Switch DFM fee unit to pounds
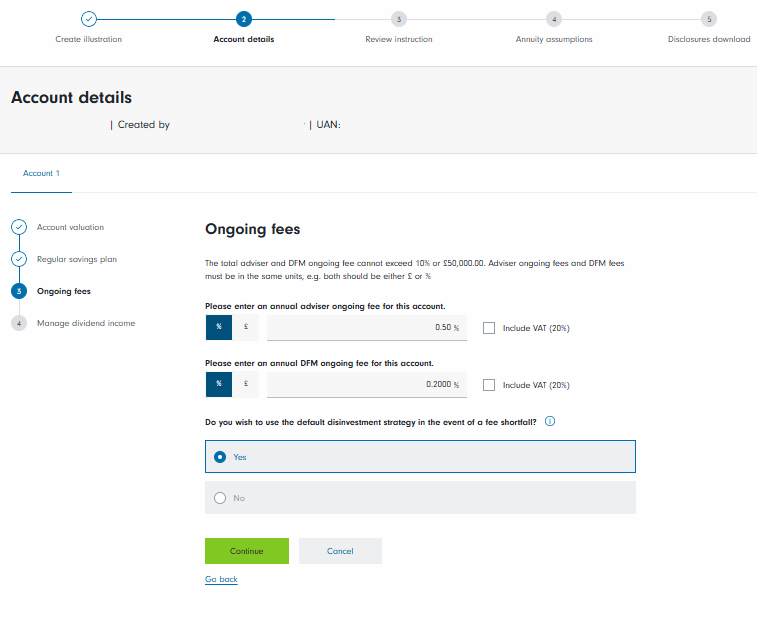The image size is (757, 618). tap(246, 385)
